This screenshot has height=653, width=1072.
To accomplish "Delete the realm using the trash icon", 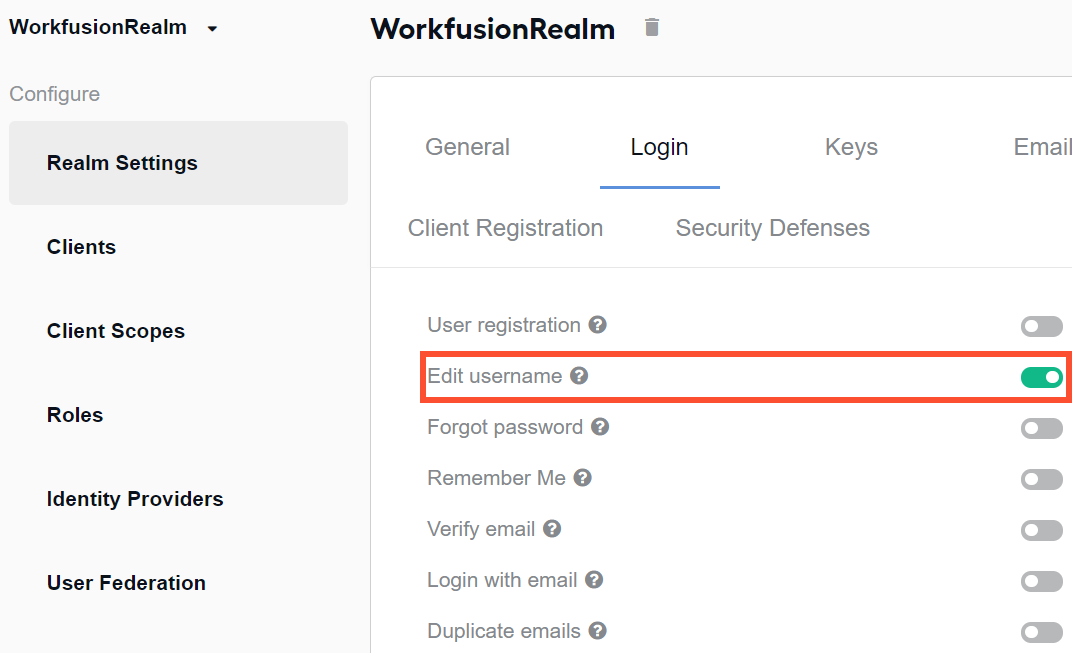I will [x=652, y=27].
